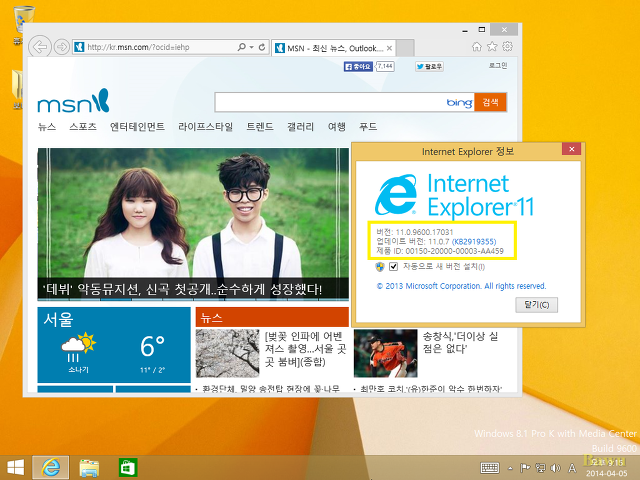Click the browser forward arrow button
Image resolution: width=640 pixels, height=480 pixels.
62,47
